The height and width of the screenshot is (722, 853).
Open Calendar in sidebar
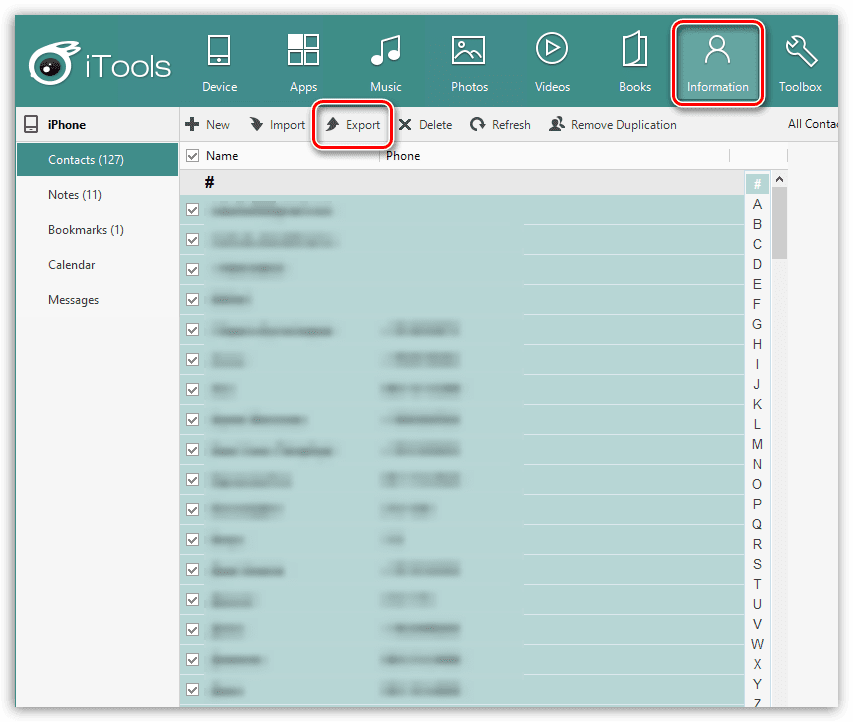[x=71, y=265]
